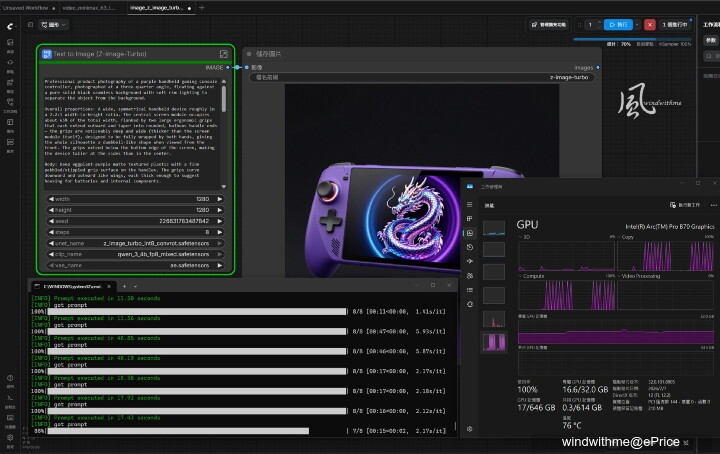This screenshot has height=454, width=720.
Task: Open ComfyUI logo menu at top left
Action: pyautogui.click(x=10, y=26)
